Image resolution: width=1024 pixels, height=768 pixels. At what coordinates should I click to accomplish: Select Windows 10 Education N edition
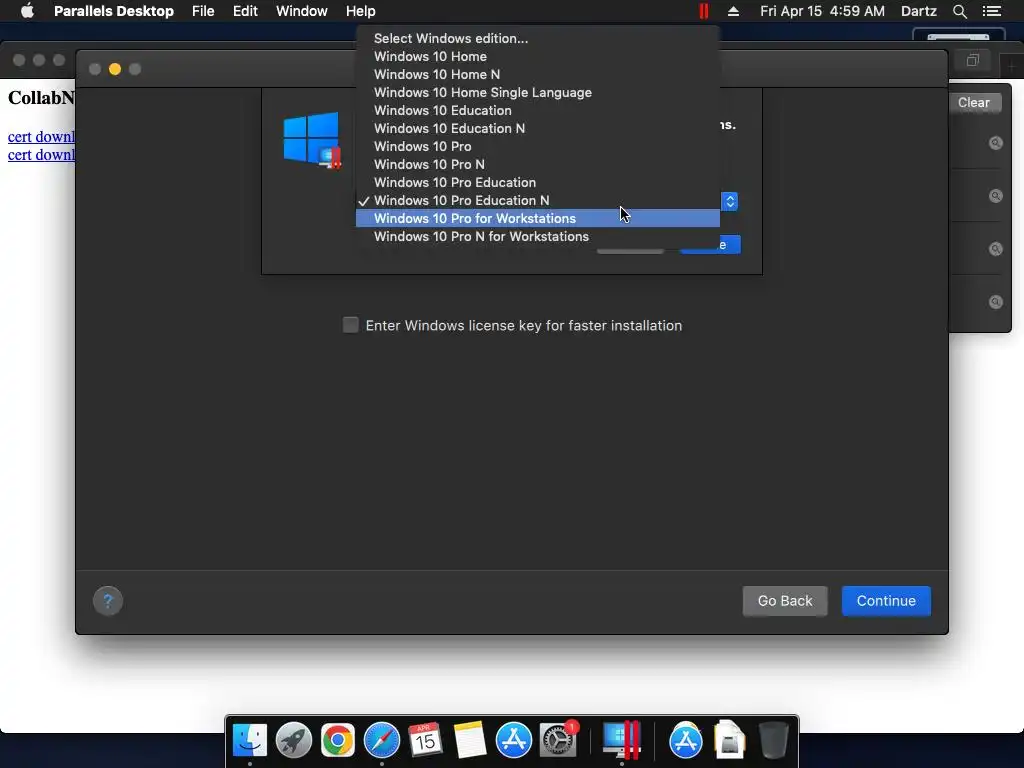537,128
